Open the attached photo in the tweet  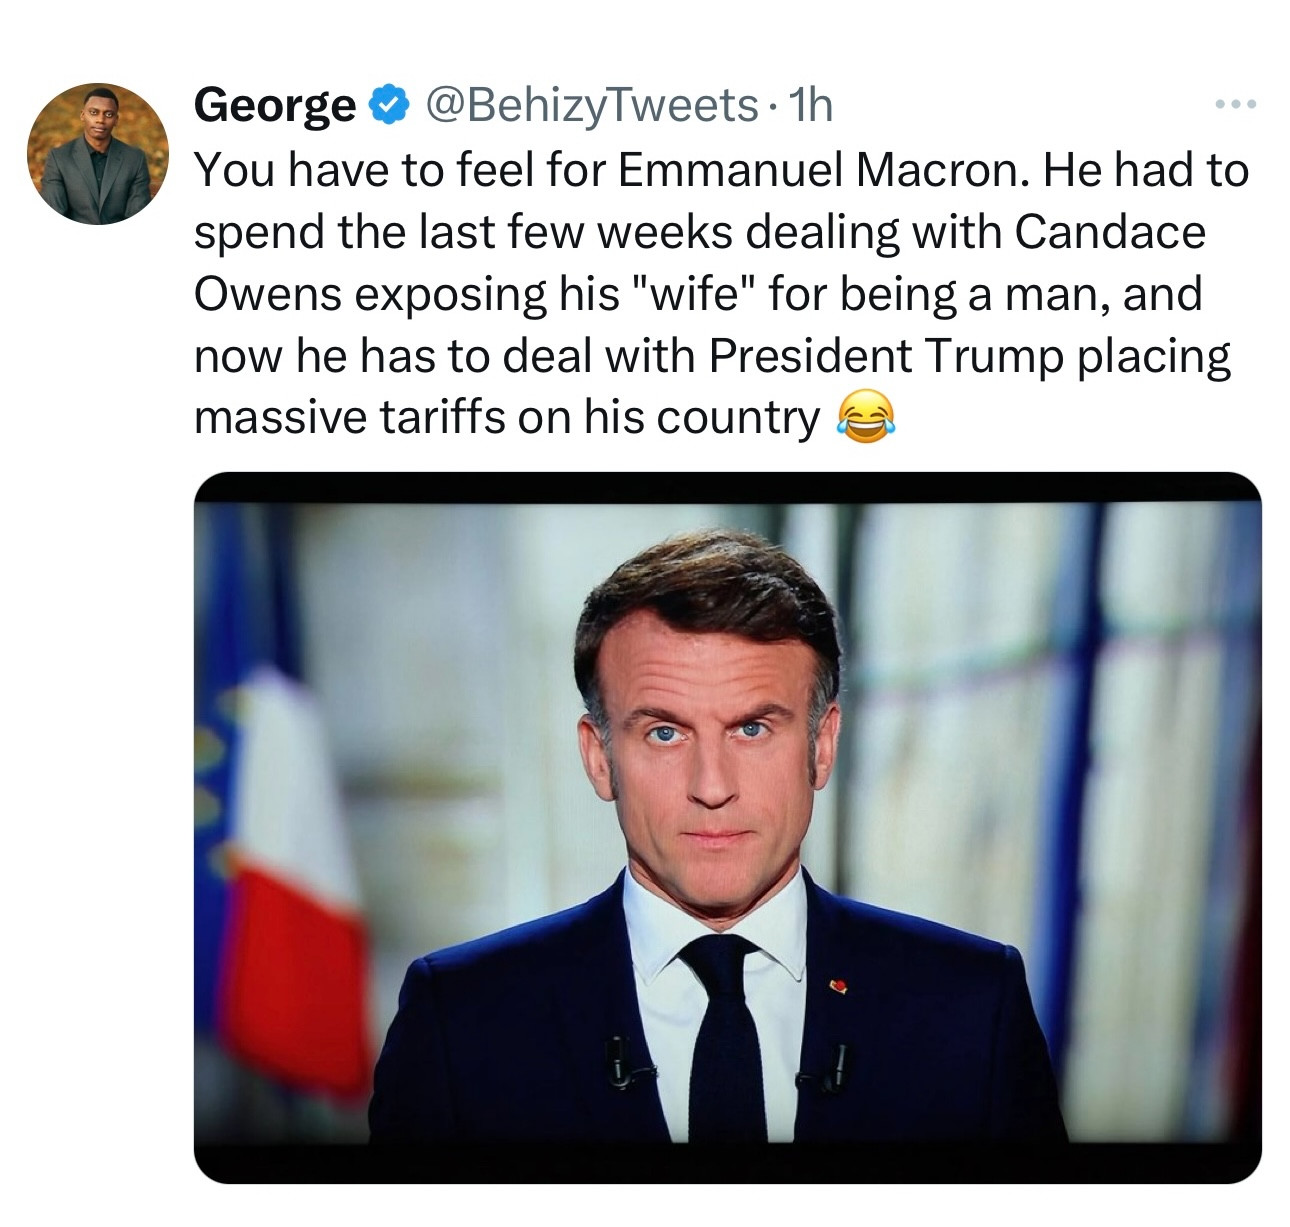(x=727, y=827)
